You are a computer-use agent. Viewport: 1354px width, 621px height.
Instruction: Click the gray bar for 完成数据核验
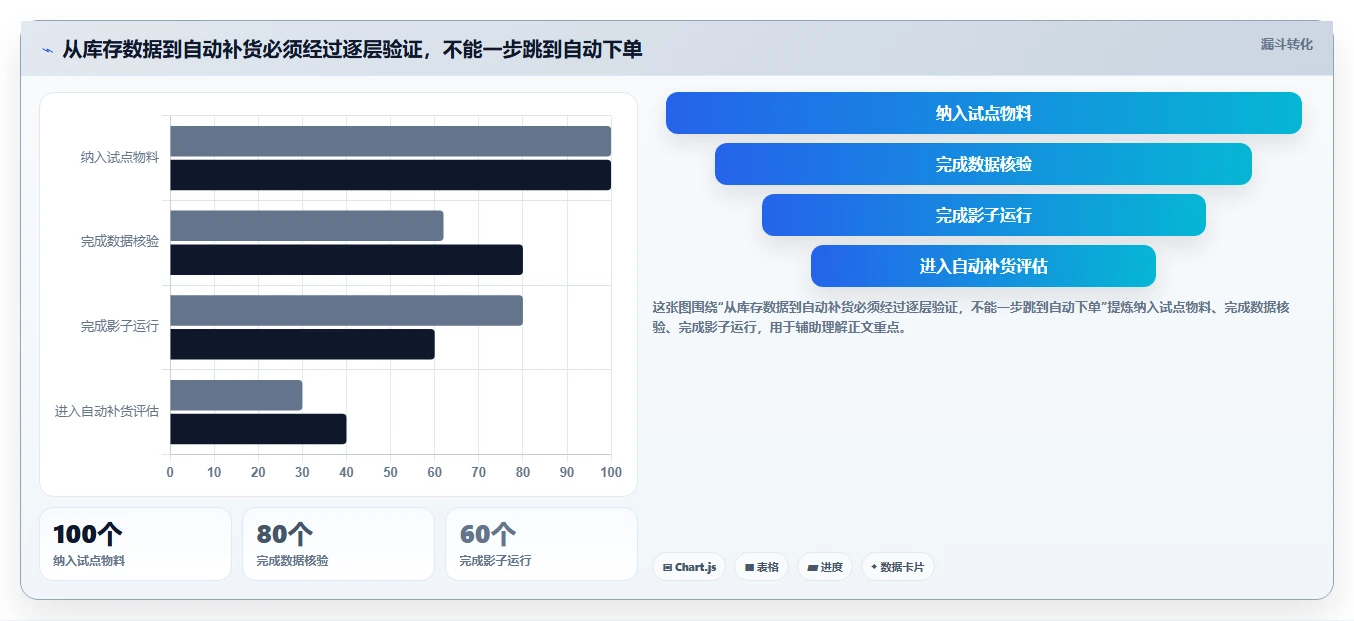pos(306,226)
